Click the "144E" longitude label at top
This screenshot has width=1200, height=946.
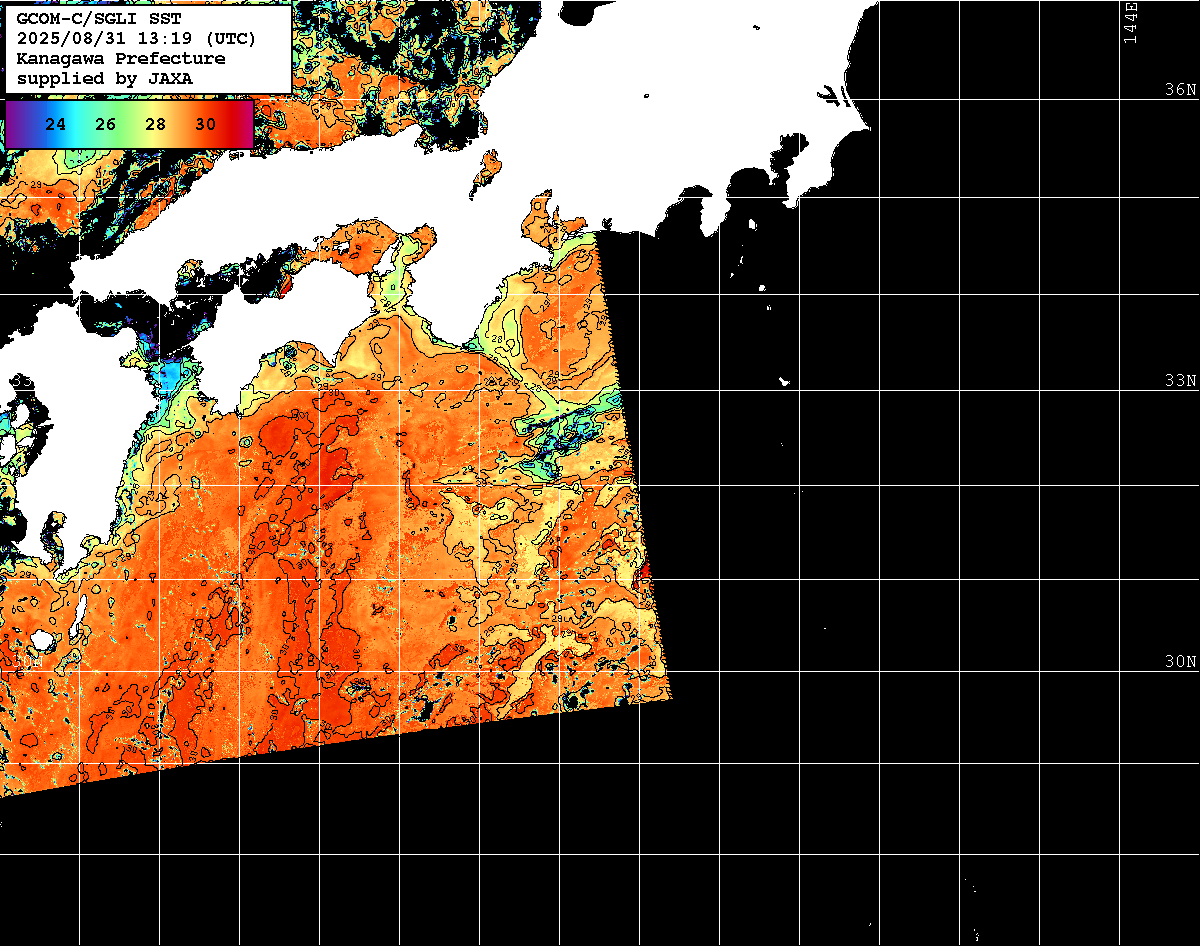(x=1131, y=22)
